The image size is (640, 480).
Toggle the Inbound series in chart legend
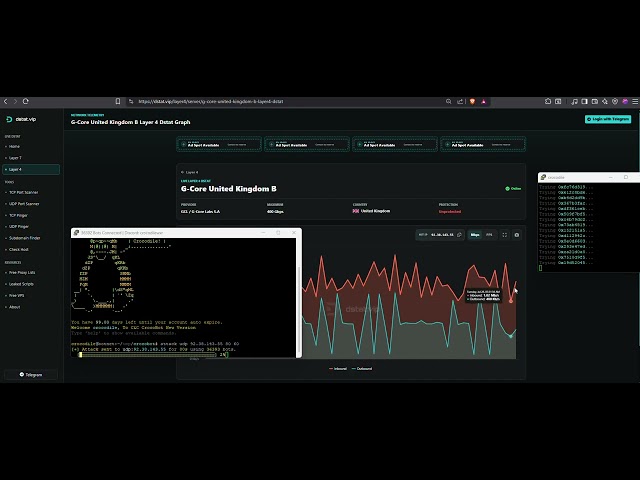pyautogui.click(x=338, y=369)
